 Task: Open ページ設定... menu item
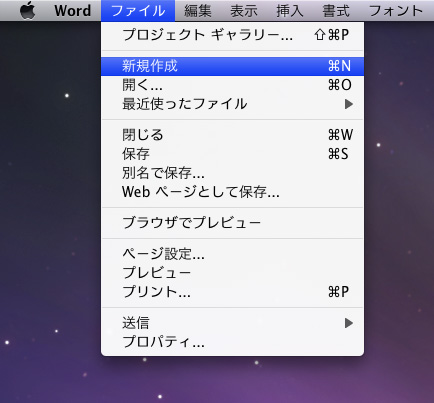point(232,254)
